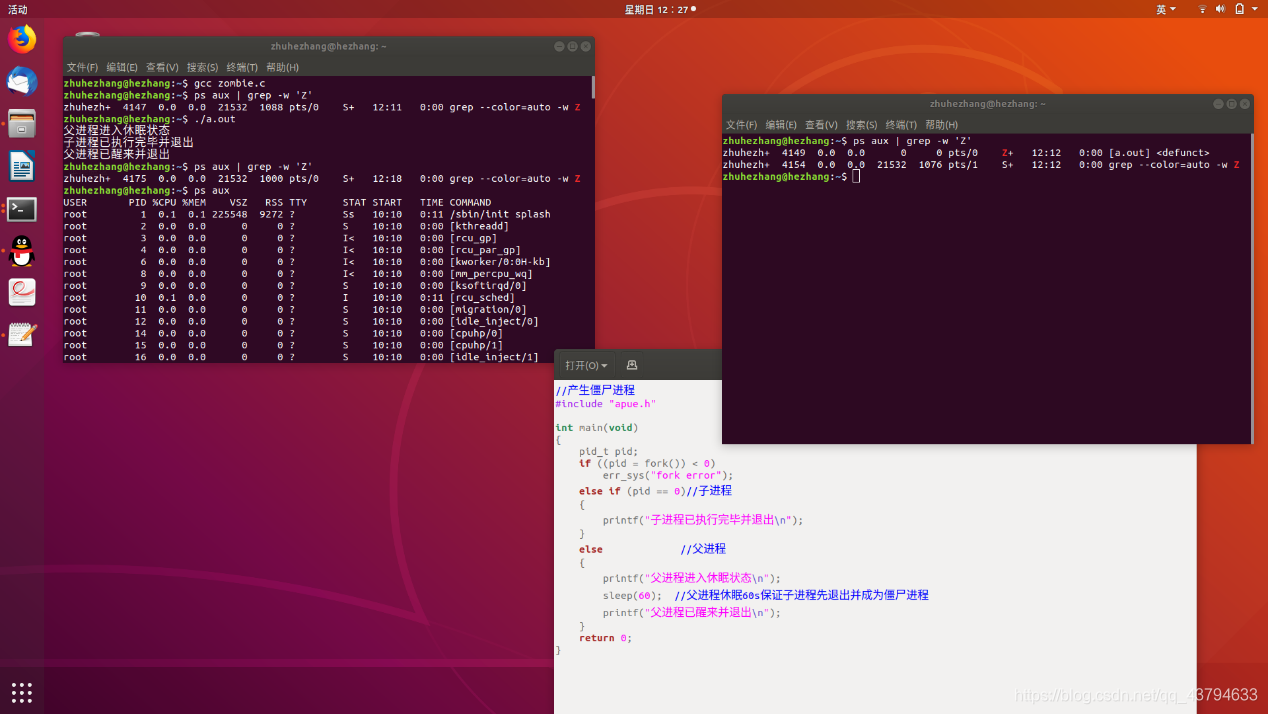Open 搜索(S) menu in right terminal

(x=861, y=125)
